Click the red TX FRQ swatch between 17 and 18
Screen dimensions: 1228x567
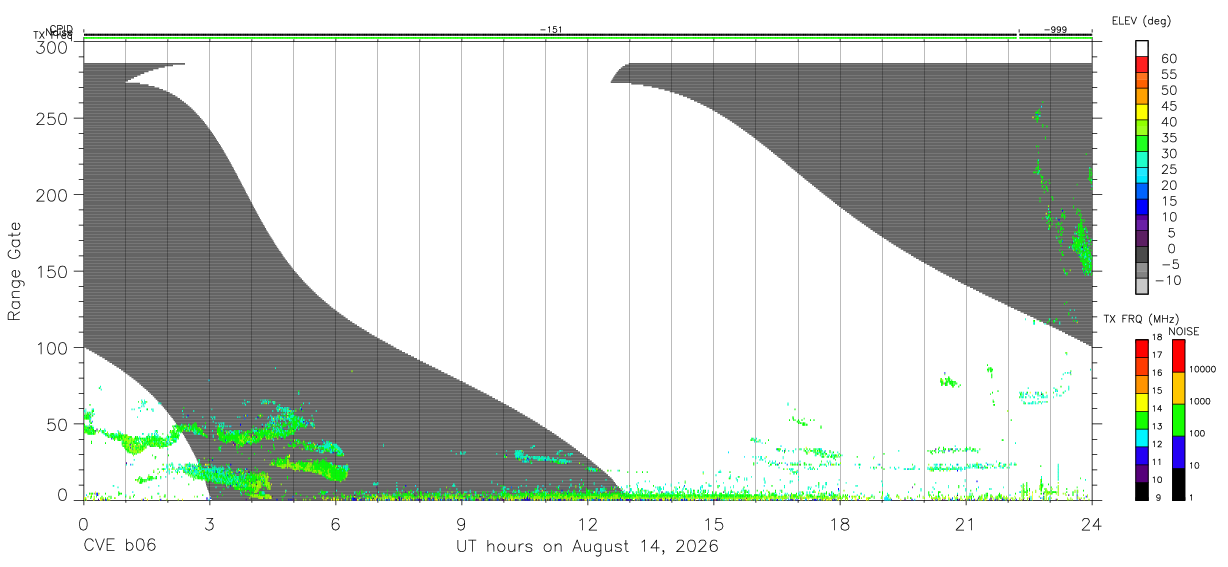coord(1141,349)
